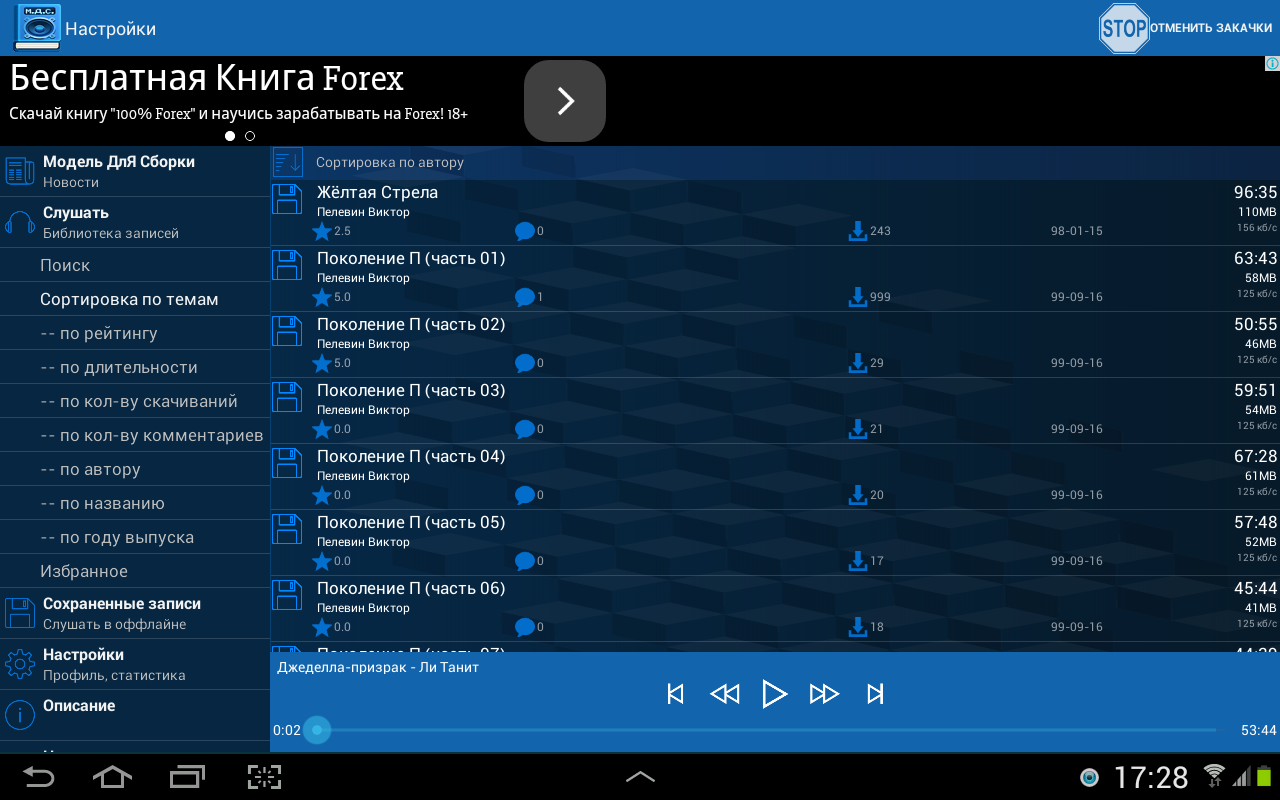
Task: Open comments bubble for Жёлтая Стрела
Action: pos(524,231)
